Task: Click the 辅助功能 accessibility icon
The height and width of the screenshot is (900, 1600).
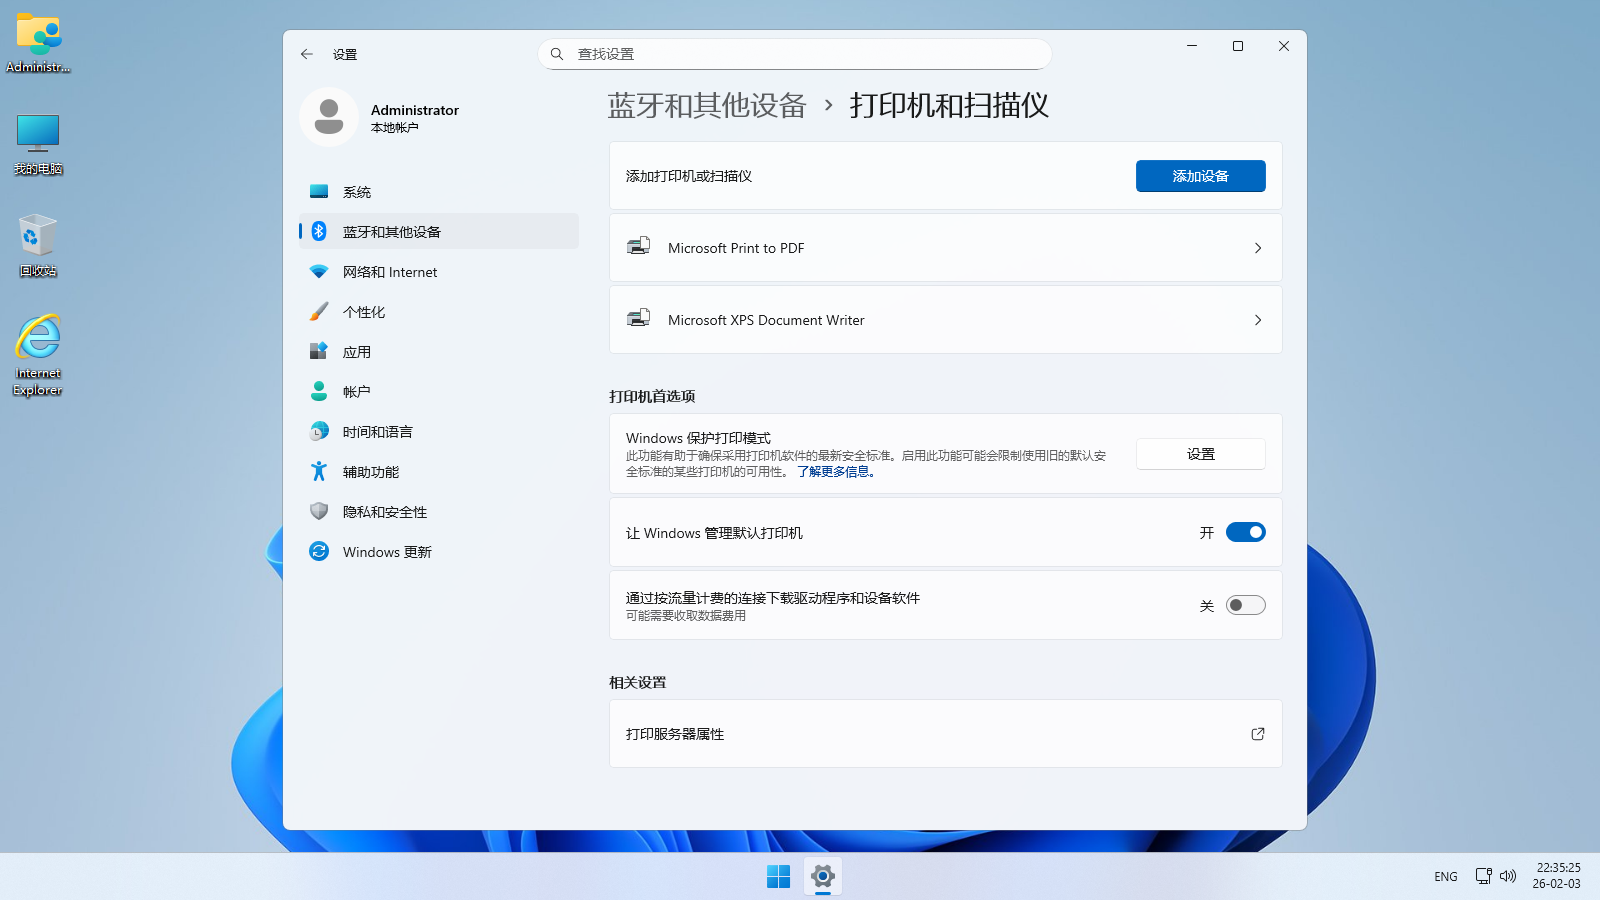Action: point(319,471)
